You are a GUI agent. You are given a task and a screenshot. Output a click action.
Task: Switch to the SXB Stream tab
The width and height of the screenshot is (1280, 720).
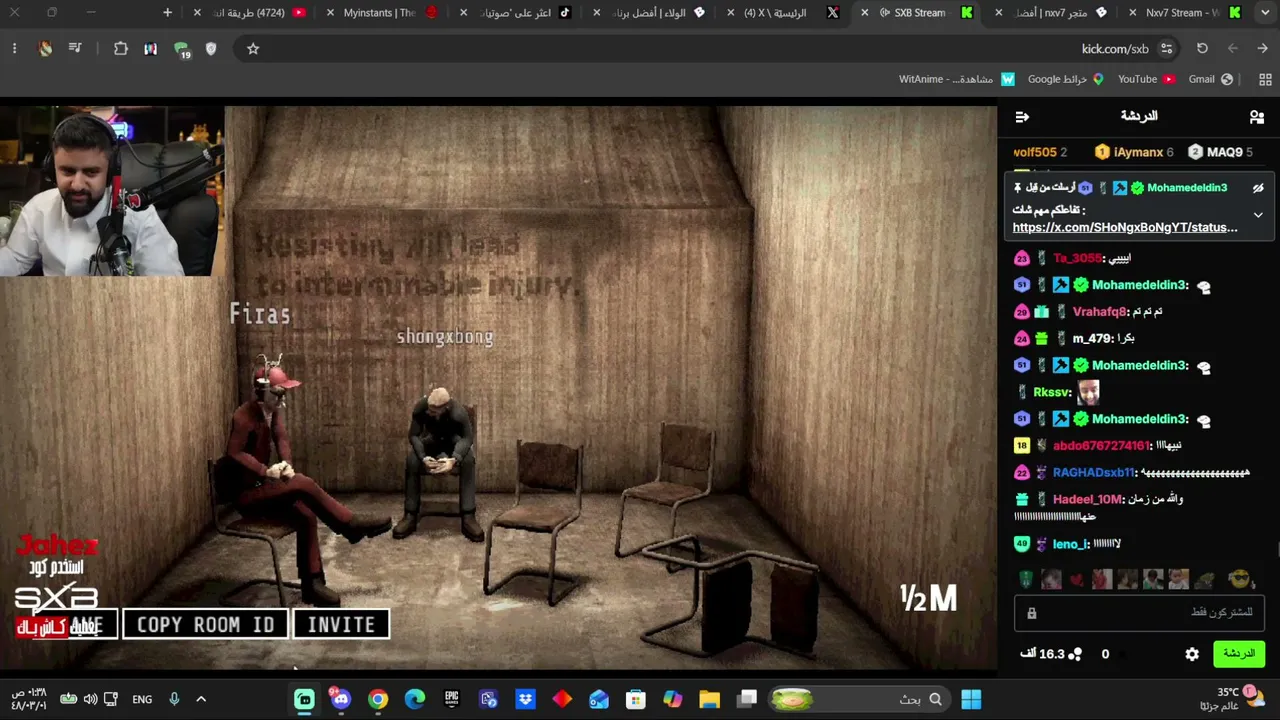920,13
